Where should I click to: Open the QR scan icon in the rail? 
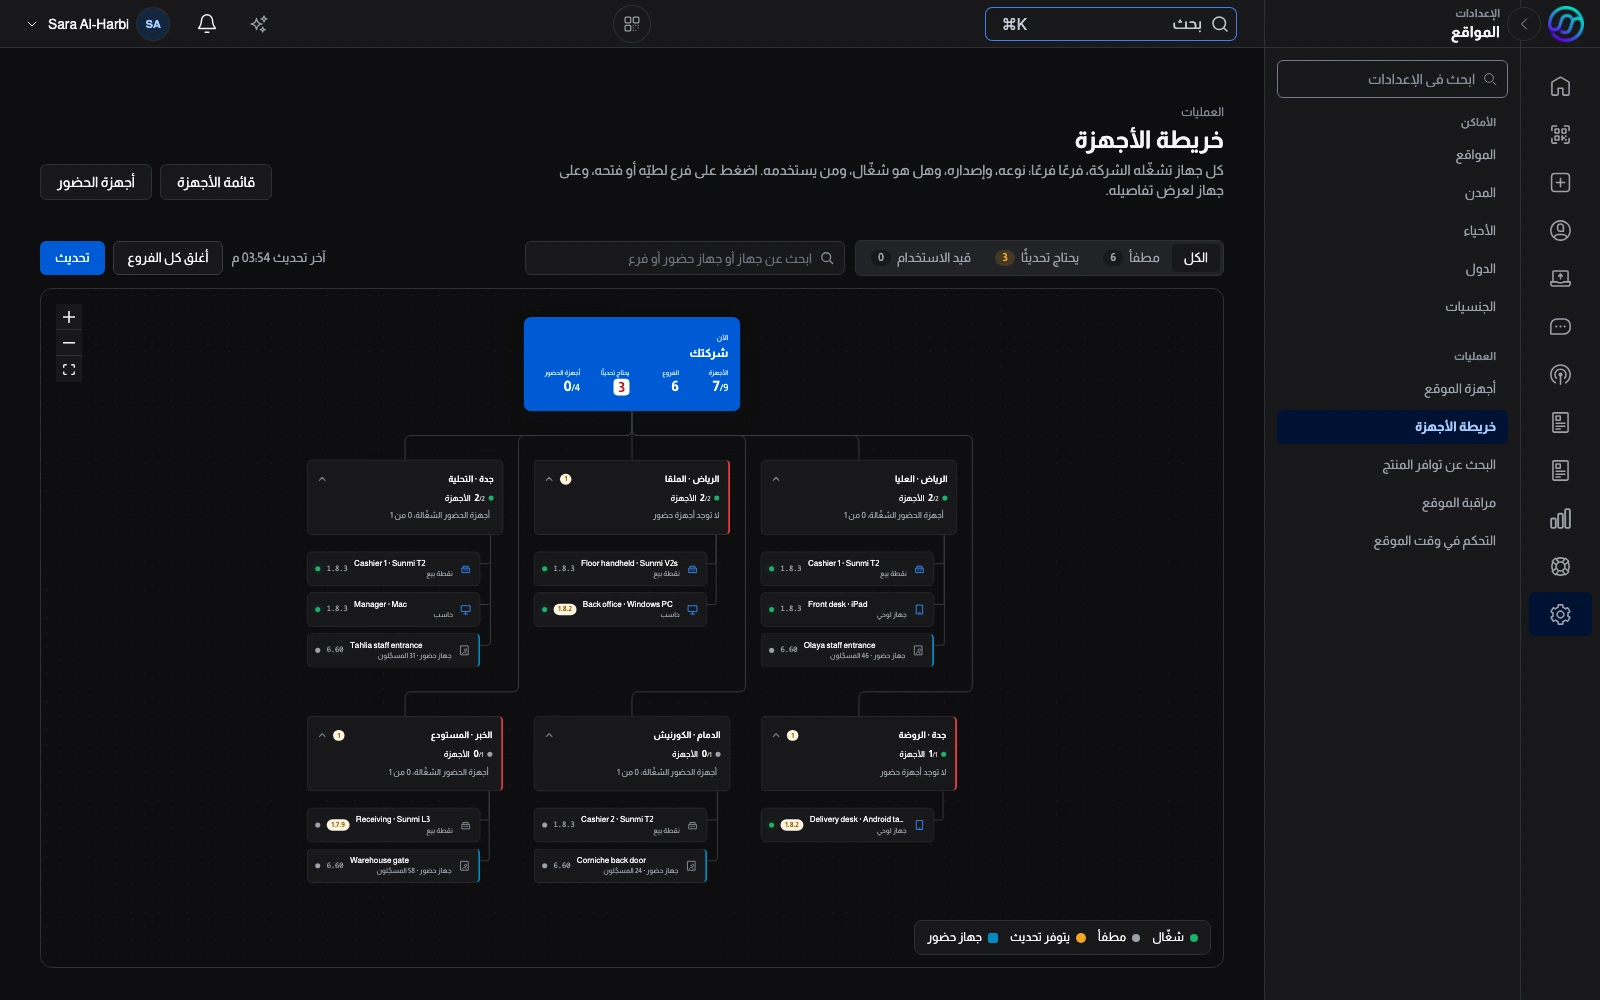1560,135
